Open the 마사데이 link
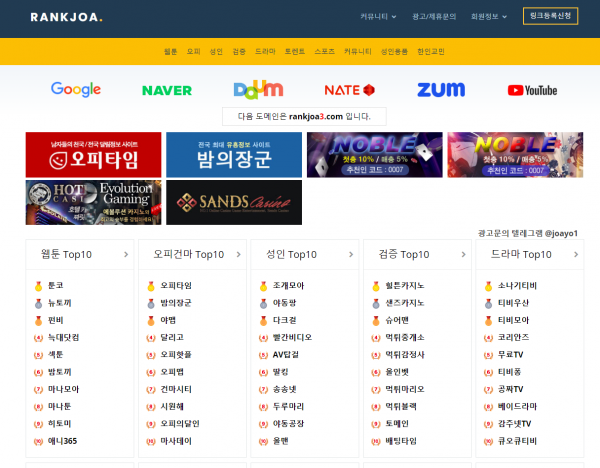Screen dimensions: 600x468 pyautogui.click(x=176, y=441)
